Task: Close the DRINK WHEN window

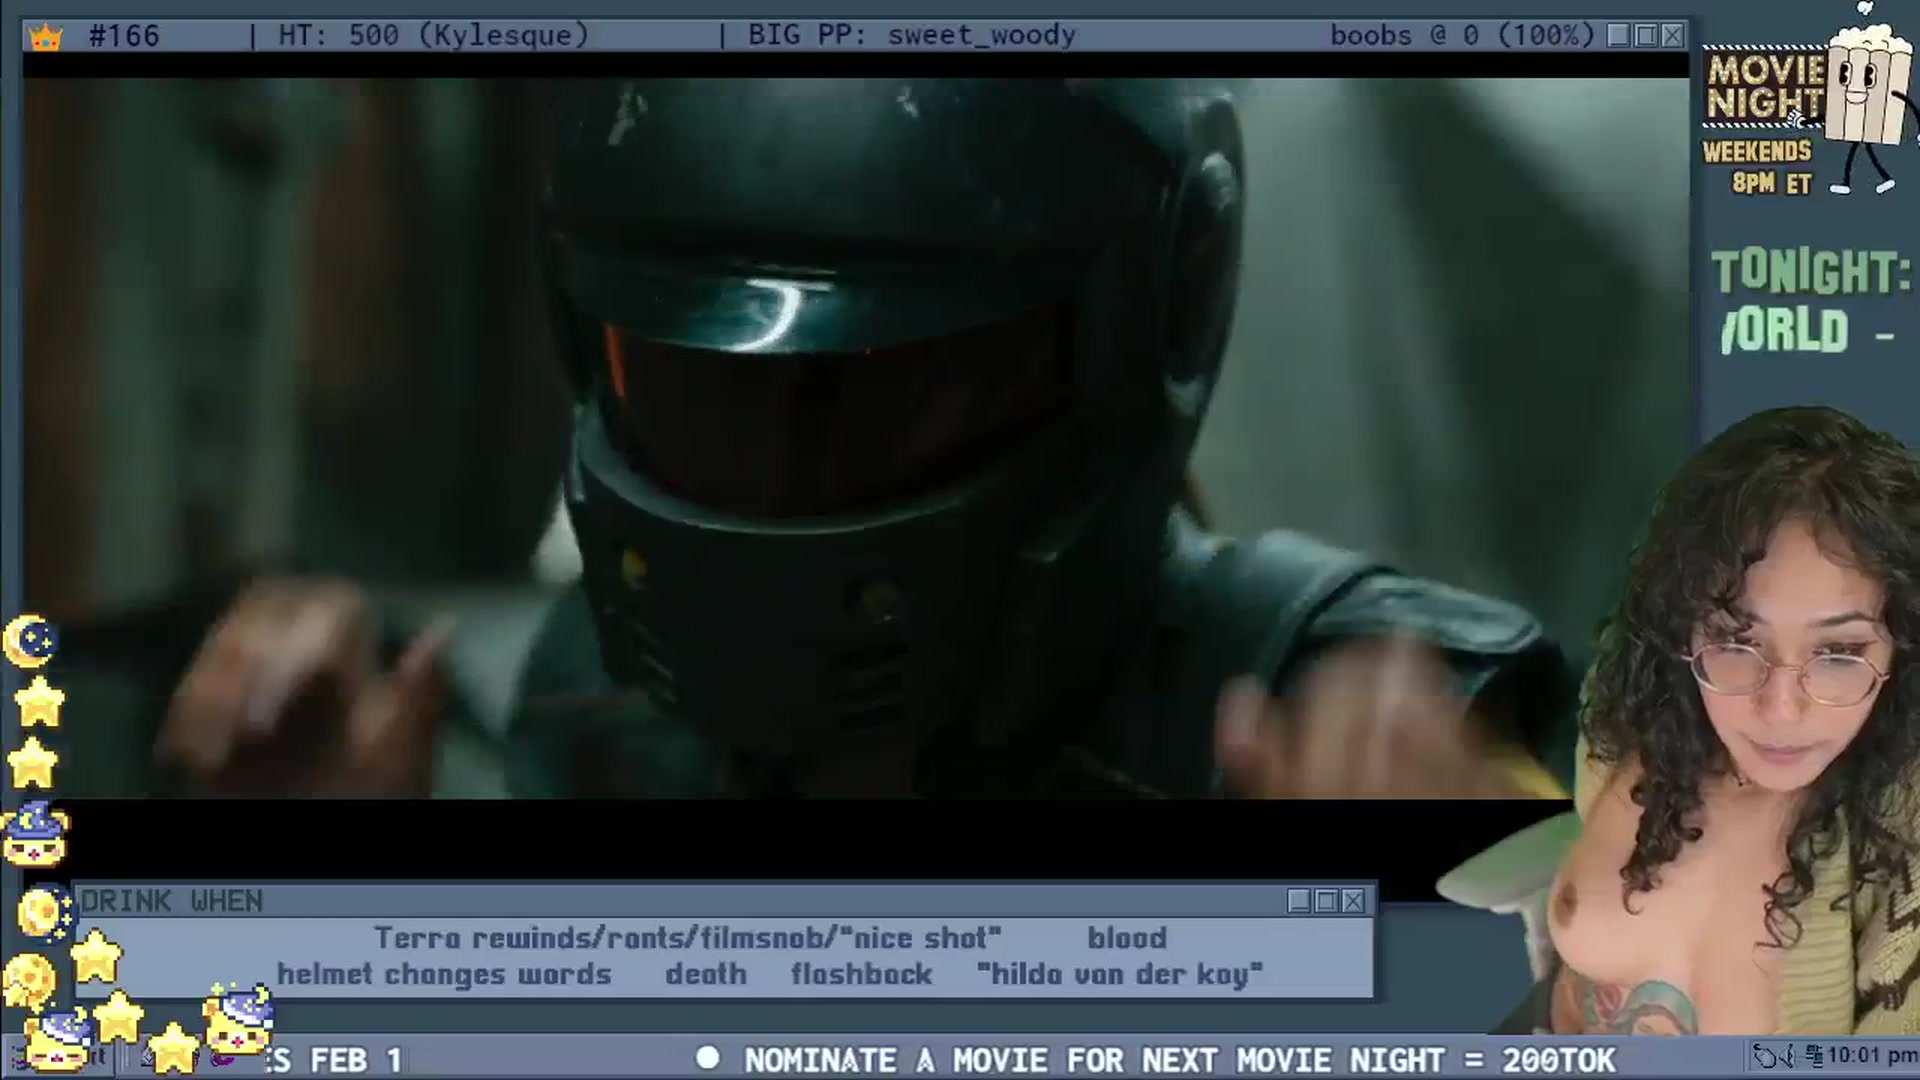Action: pos(1353,901)
